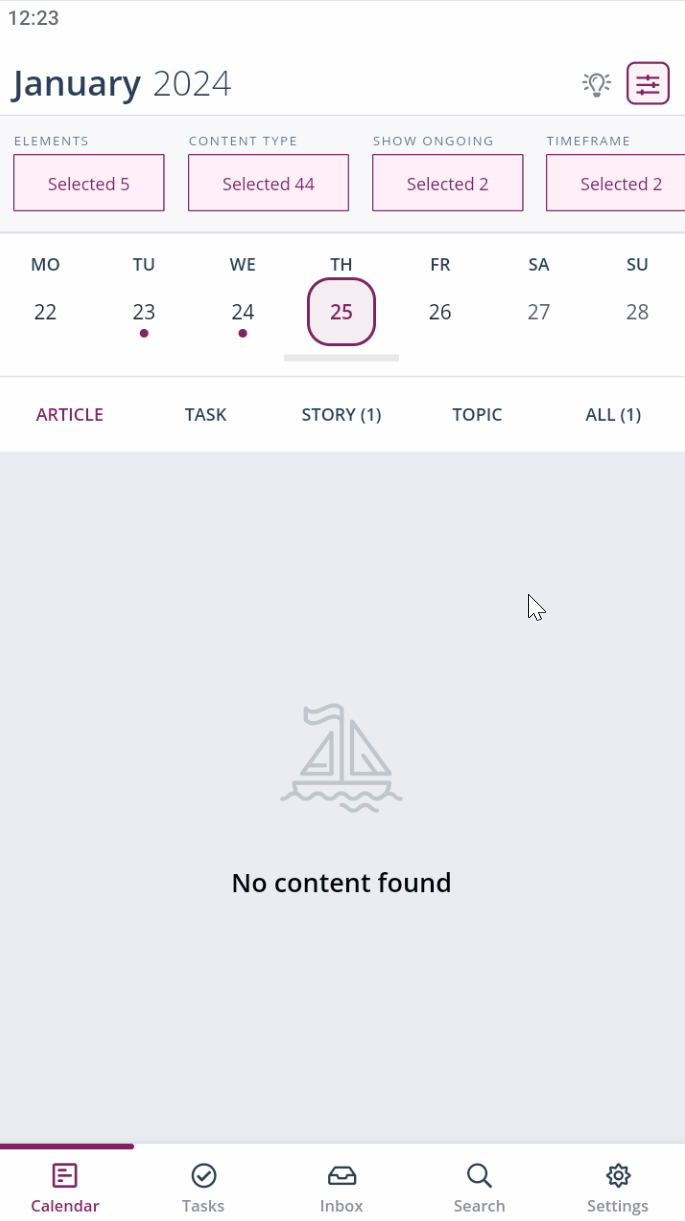Image resolution: width=685 pixels, height=1221 pixels.
Task: Expand the Elements filter dropdown
Action: point(89,183)
